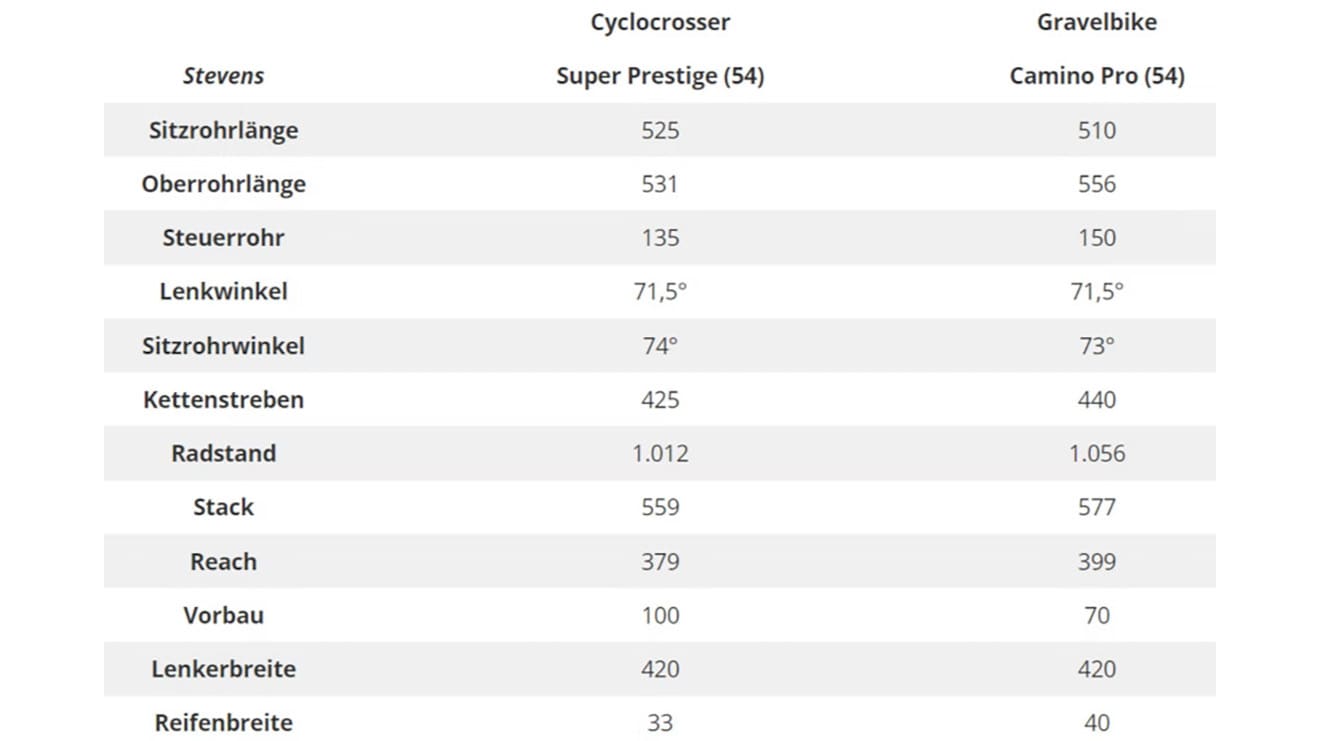Click the Camino Pro (54) model label

[x=1097, y=76]
